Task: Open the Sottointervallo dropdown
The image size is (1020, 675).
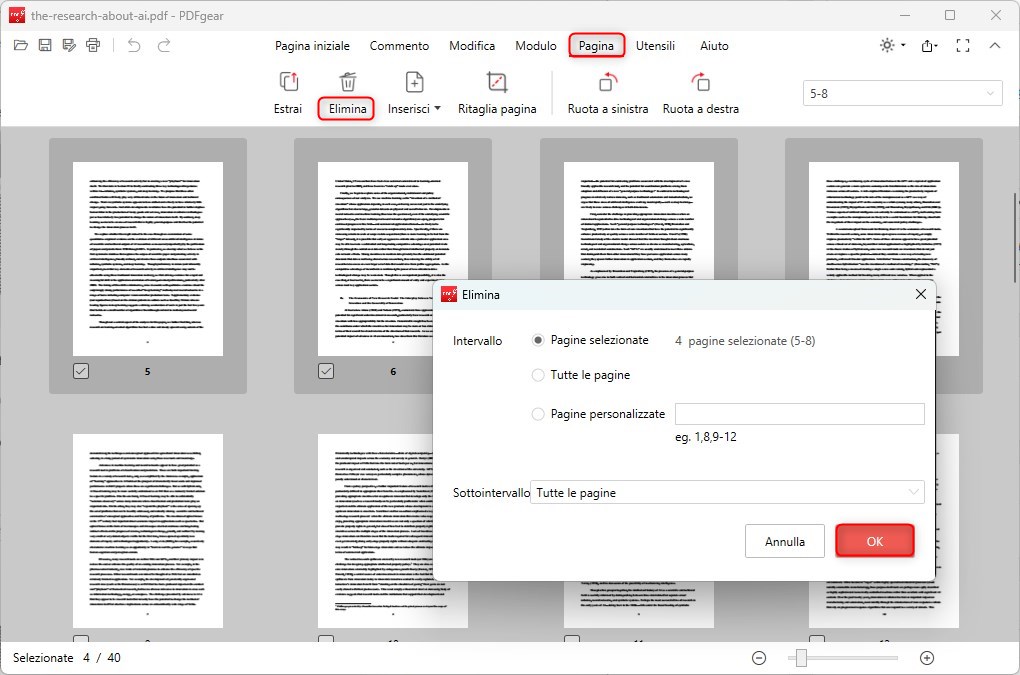Action: pyautogui.click(x=727, y=492)
